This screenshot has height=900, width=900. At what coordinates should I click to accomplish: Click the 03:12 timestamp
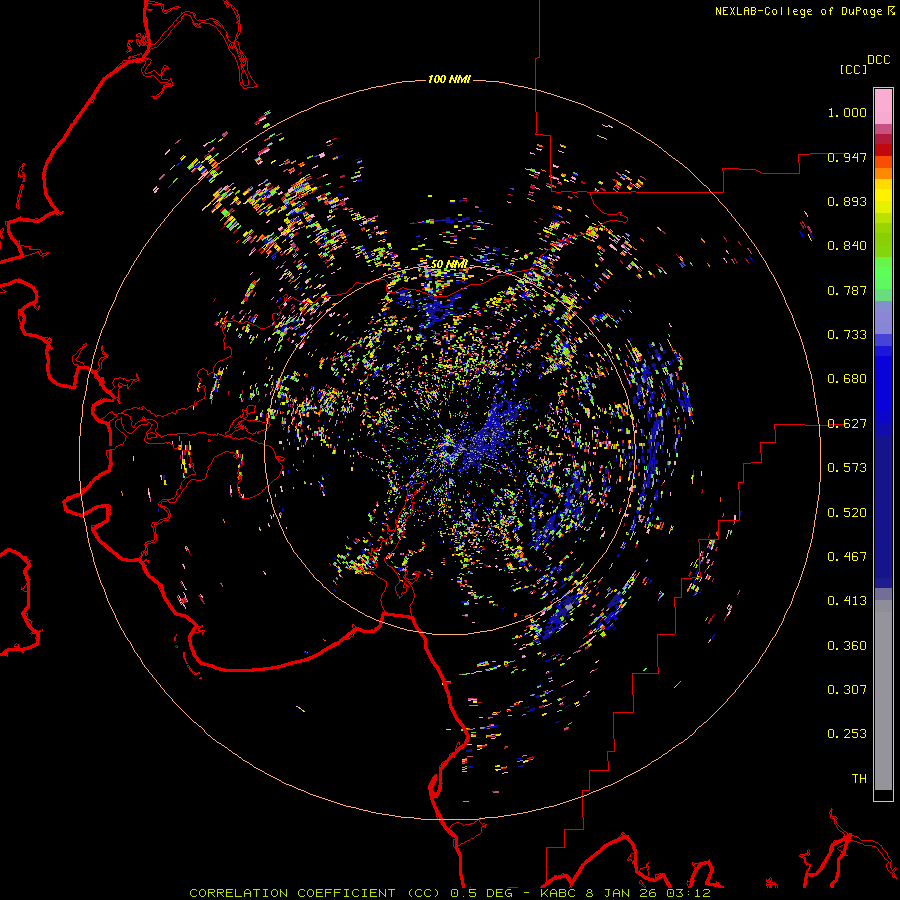[x=688, y=893]
